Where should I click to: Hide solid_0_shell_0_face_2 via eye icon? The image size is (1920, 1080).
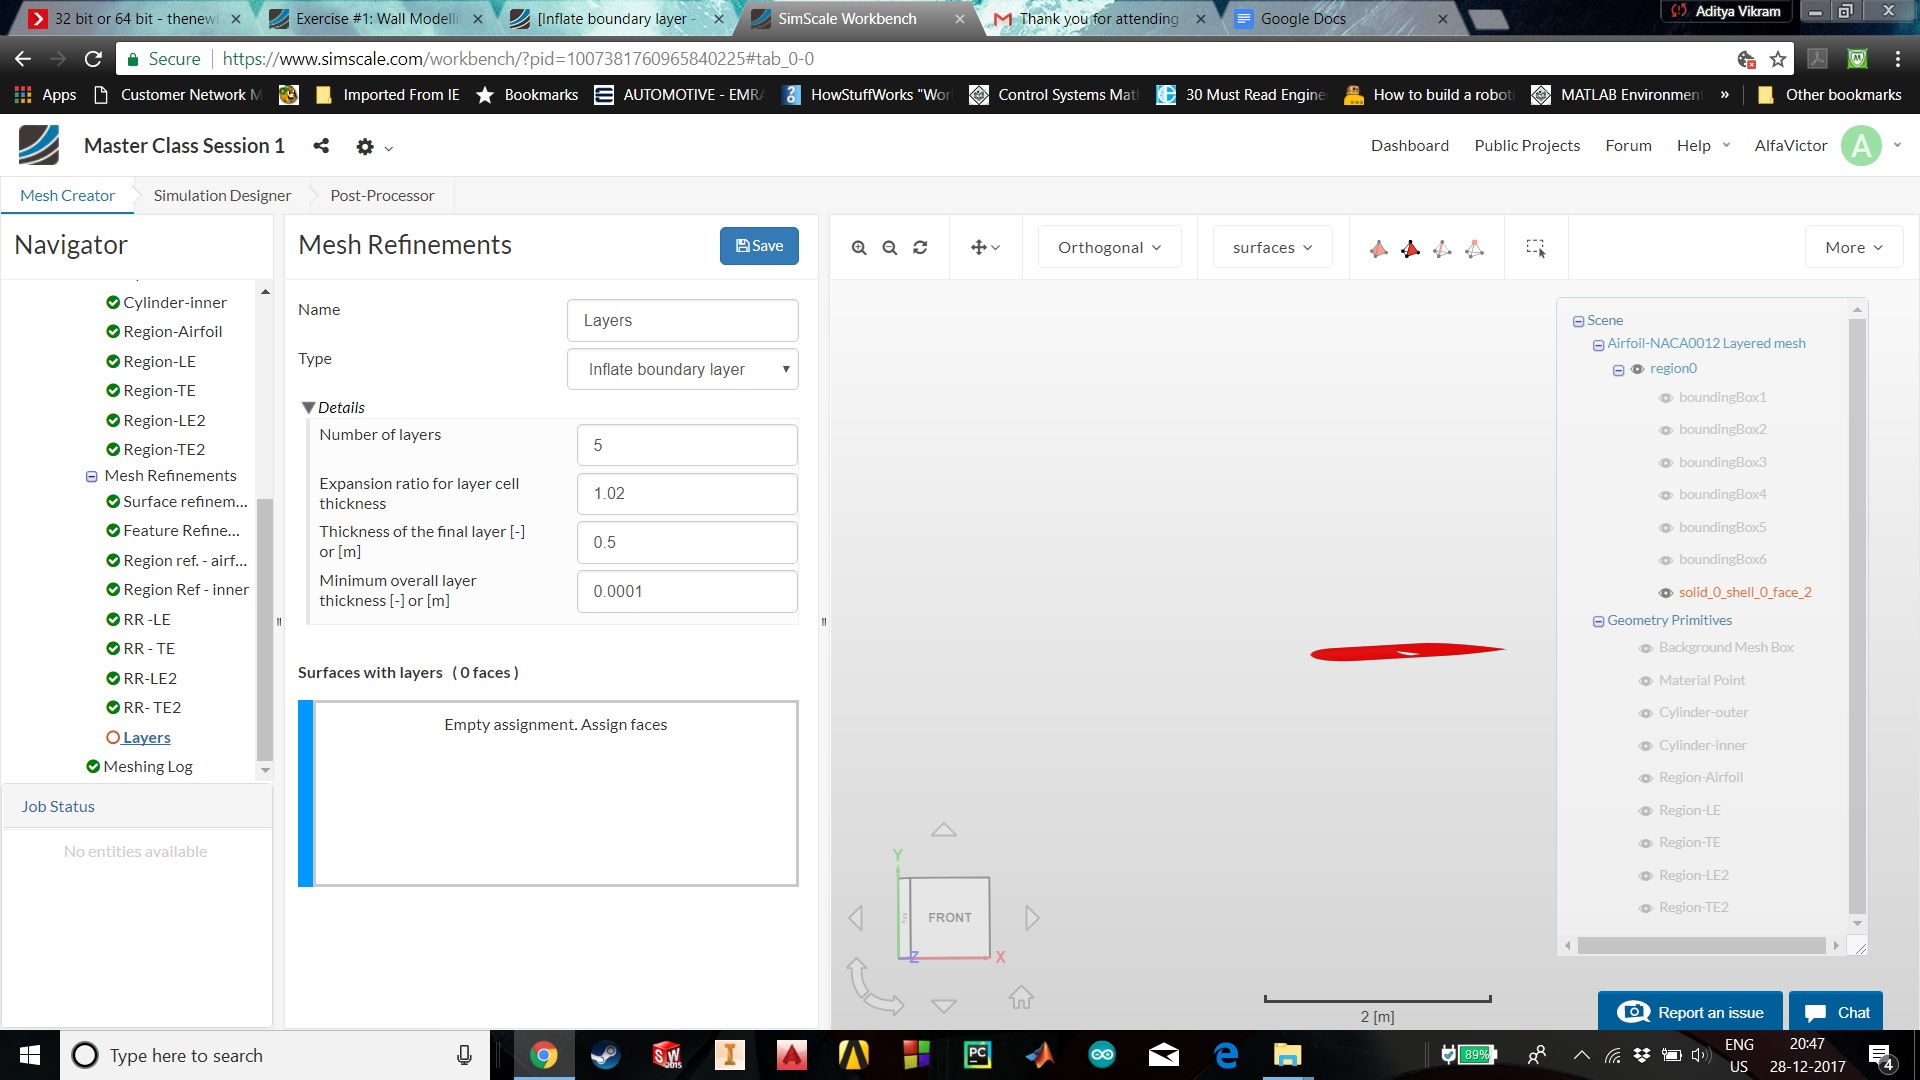coord(1665,593)
